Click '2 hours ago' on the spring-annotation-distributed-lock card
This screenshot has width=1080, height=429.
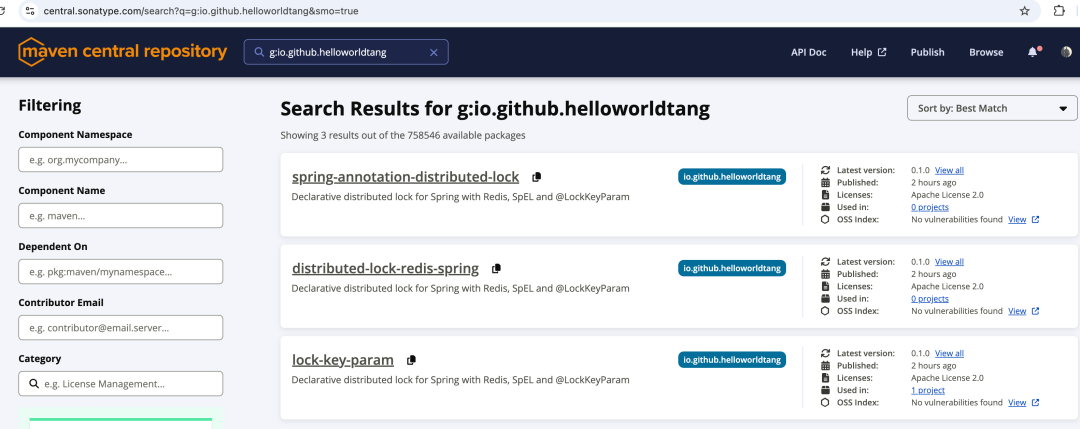[933, 182]
